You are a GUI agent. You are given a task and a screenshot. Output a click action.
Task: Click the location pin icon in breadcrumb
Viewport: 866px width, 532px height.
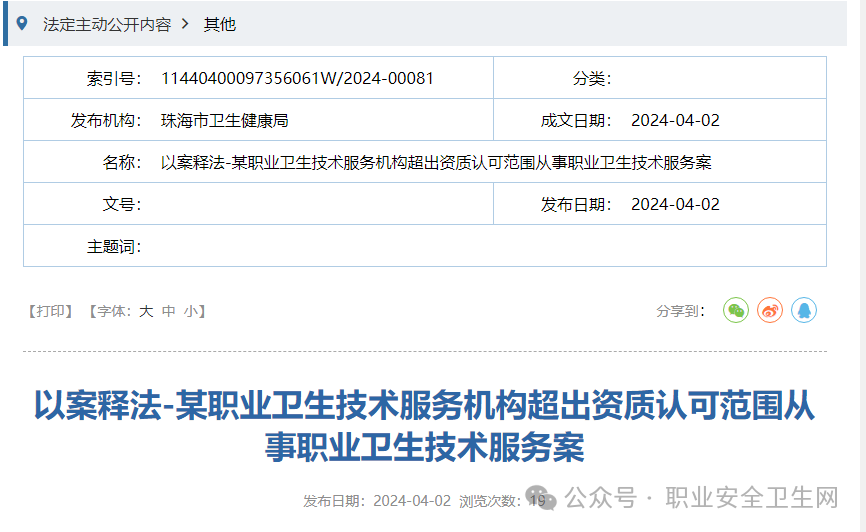point(23,23)
